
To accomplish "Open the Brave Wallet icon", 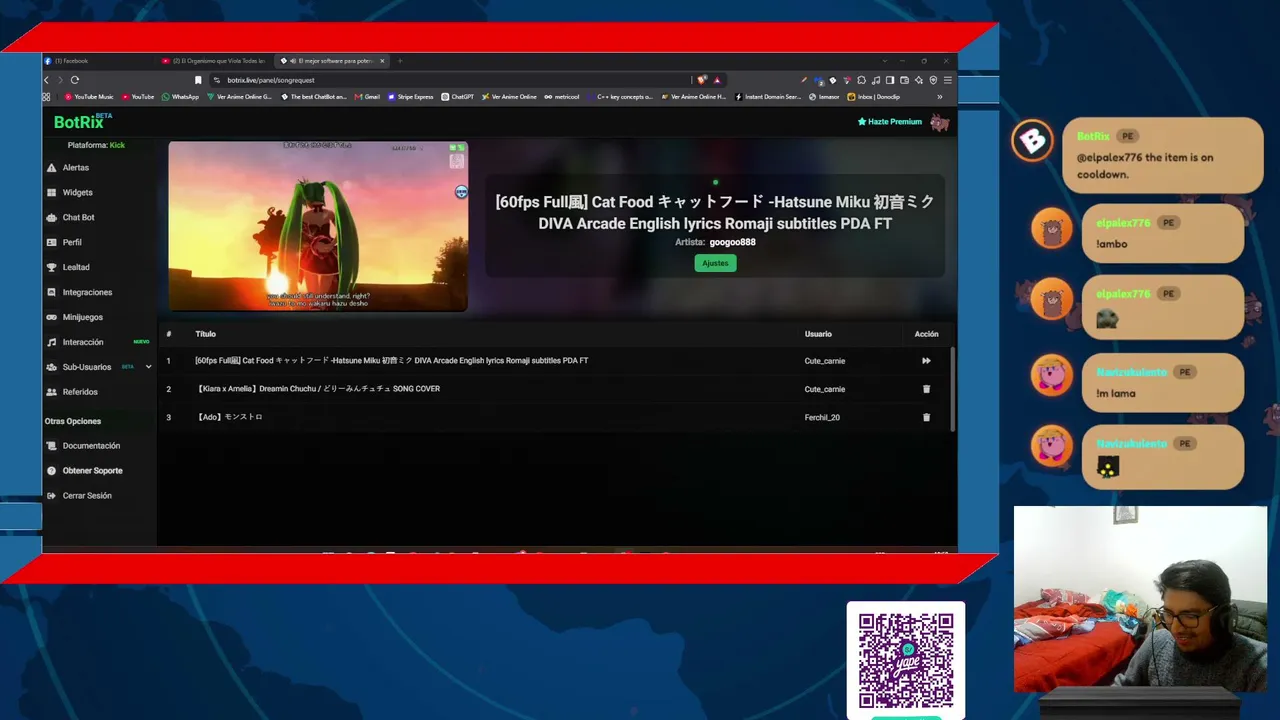I will (x=904, y=80).
